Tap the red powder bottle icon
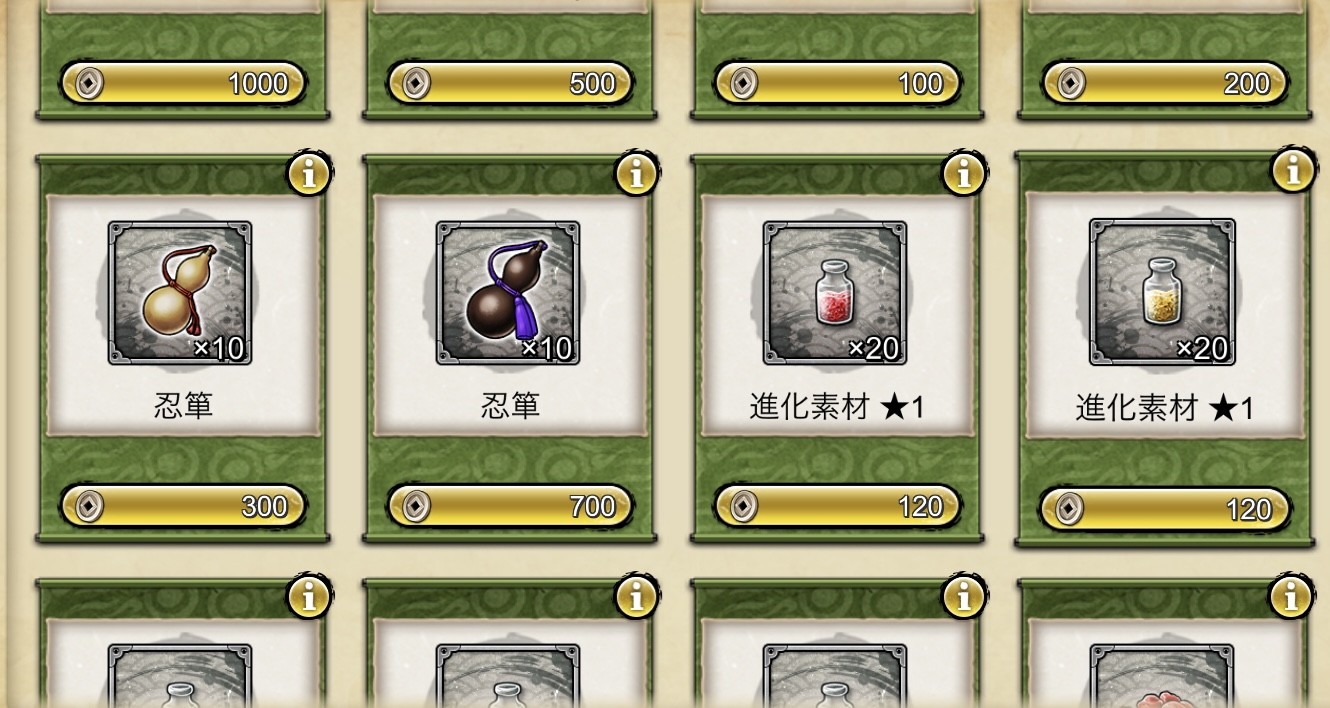 (835, 292)
